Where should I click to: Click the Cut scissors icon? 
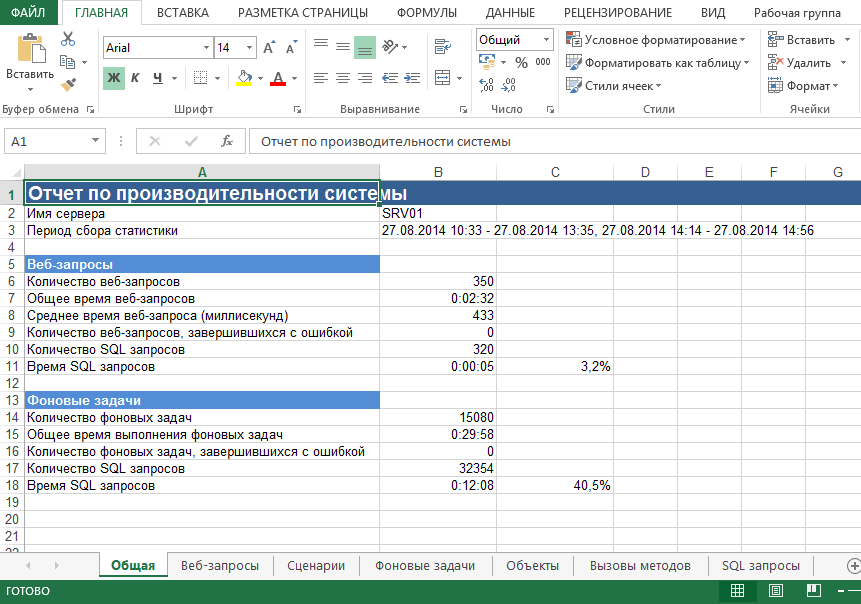click(68, 39)
